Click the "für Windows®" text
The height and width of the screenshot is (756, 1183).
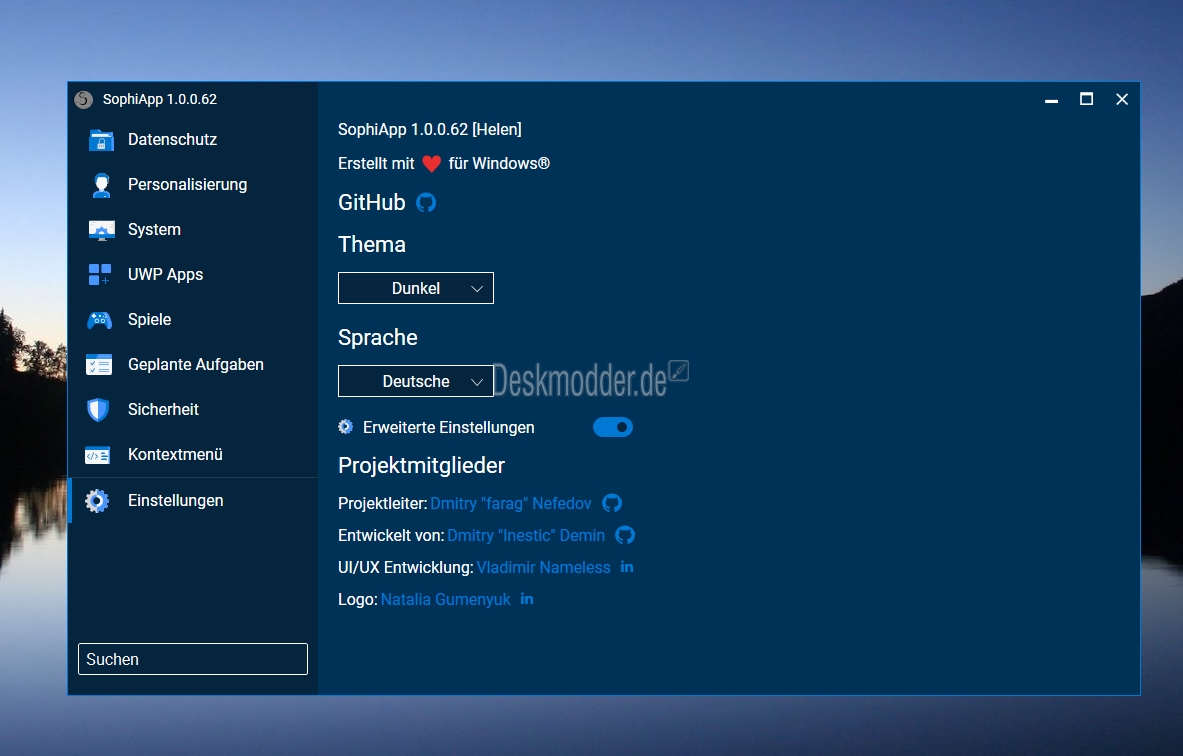pyautogui.click(x=499, y=164)
